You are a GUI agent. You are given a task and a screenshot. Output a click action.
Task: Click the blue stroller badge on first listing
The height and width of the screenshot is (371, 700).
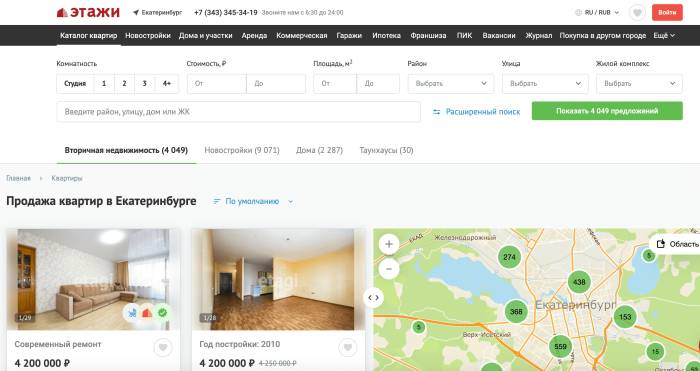click(x=132, y=313)
